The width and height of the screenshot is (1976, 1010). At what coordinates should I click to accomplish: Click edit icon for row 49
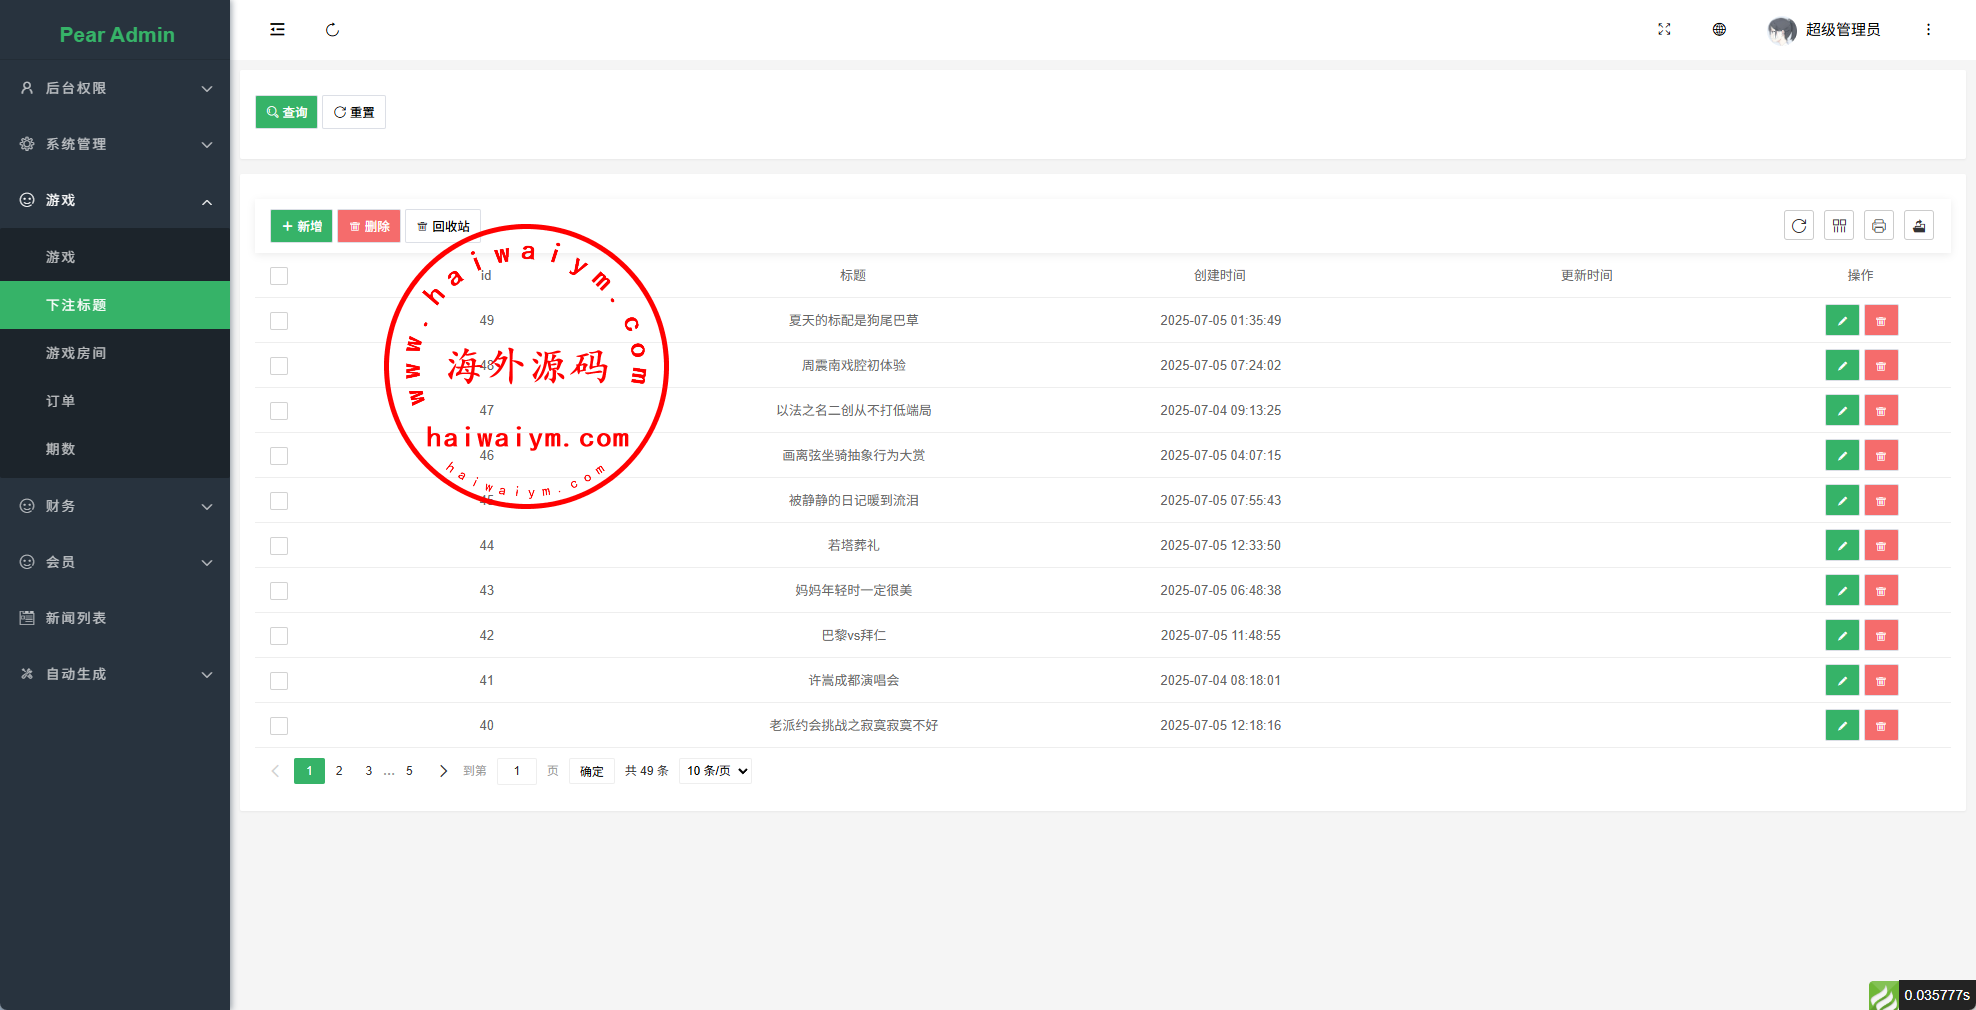pyautogui.click(x=1841, y=321)
